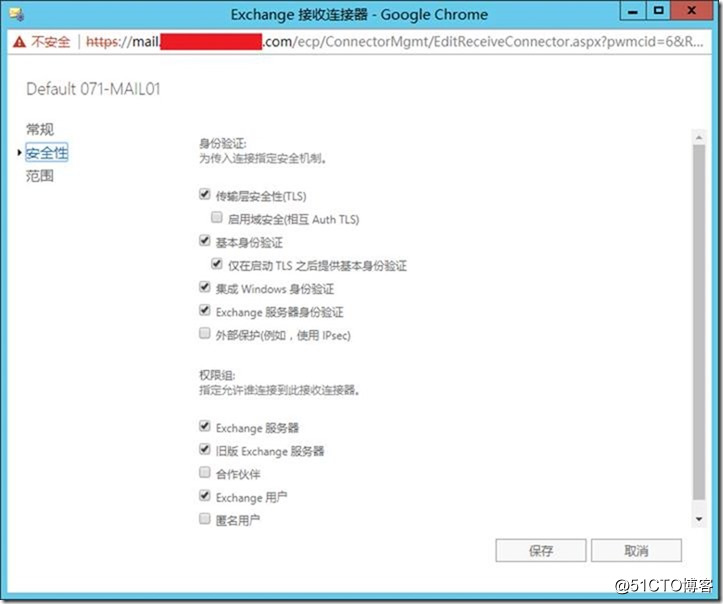Image resolution: width=723 pixels, height=604 pixels.
Task: Click the URL address bar
Action: (x=395, y=42)
